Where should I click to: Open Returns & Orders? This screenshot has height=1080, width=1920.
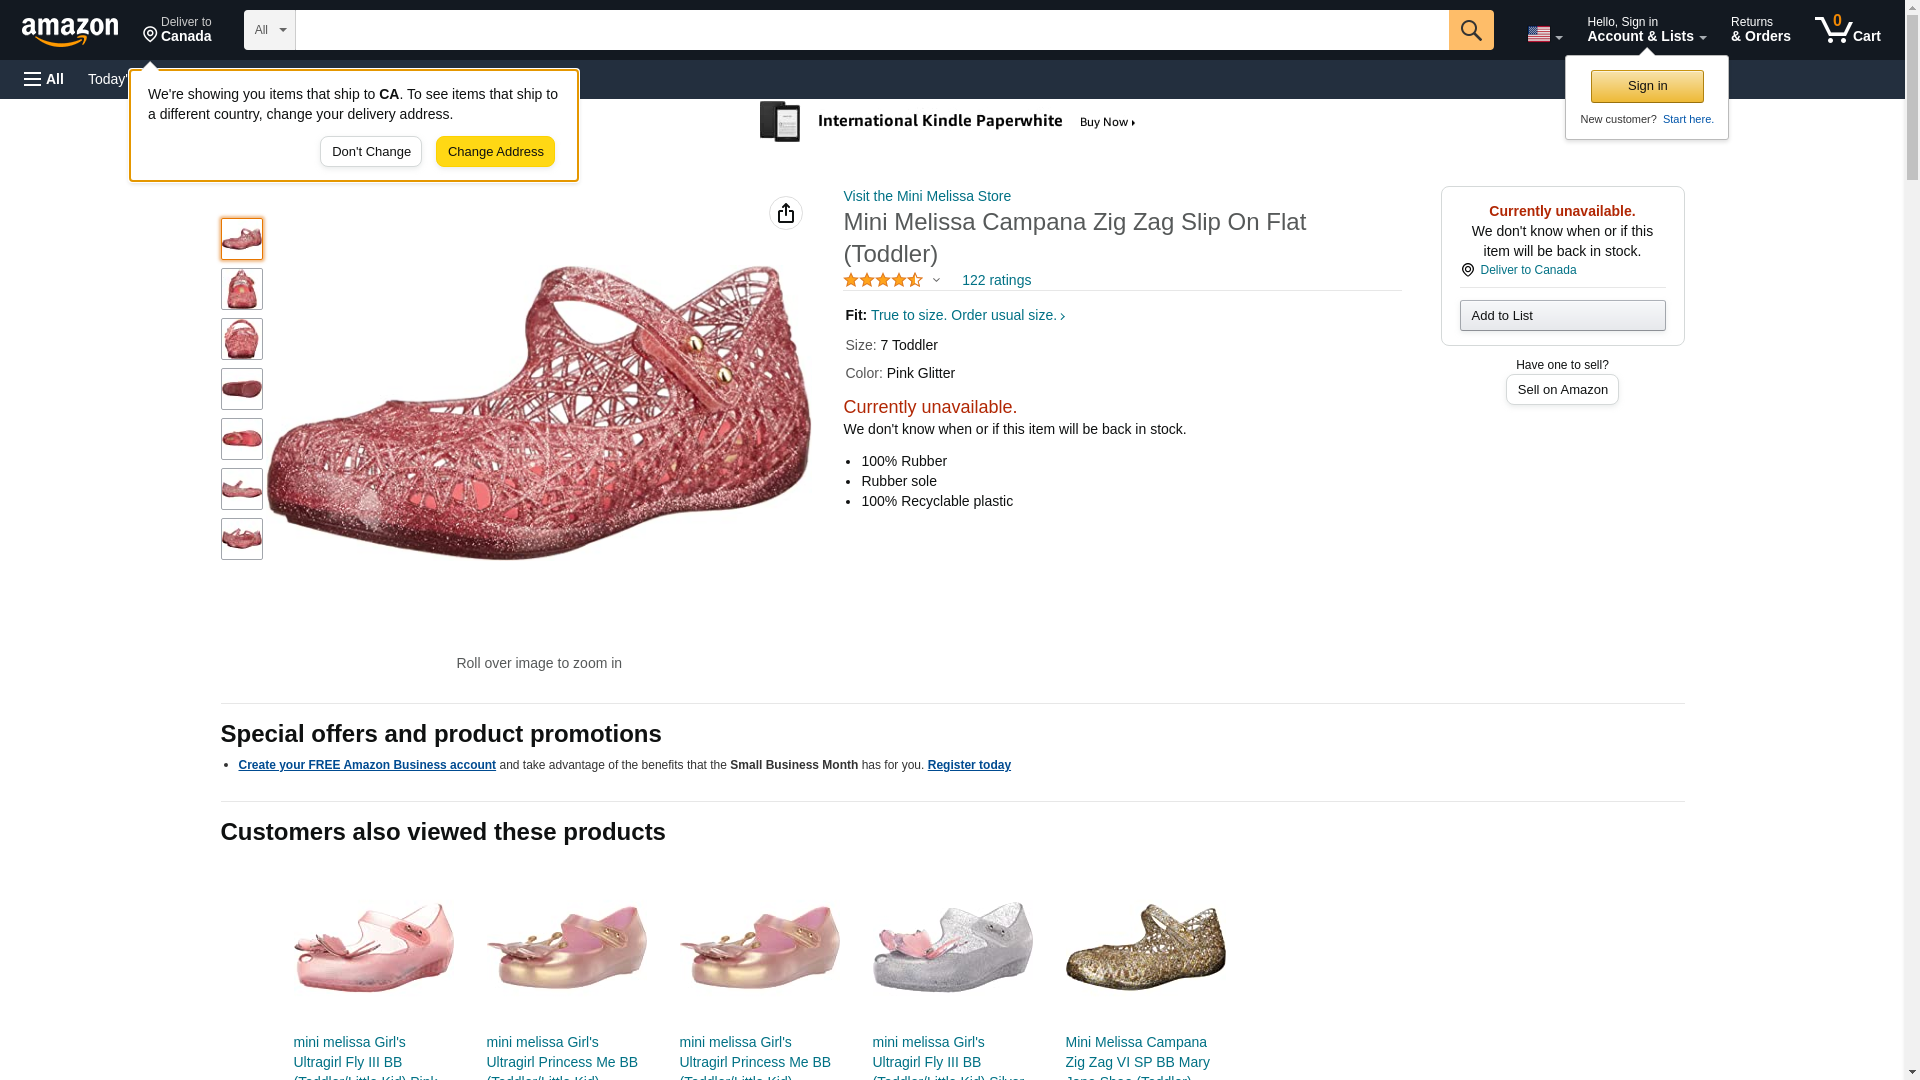pyautogui.click(x=1760, y=30)
